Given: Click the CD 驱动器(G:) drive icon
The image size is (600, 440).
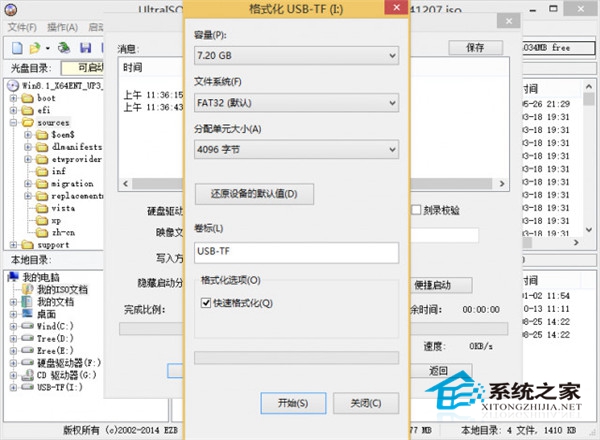Looking at the screenshot, I should tap(27, 375).
